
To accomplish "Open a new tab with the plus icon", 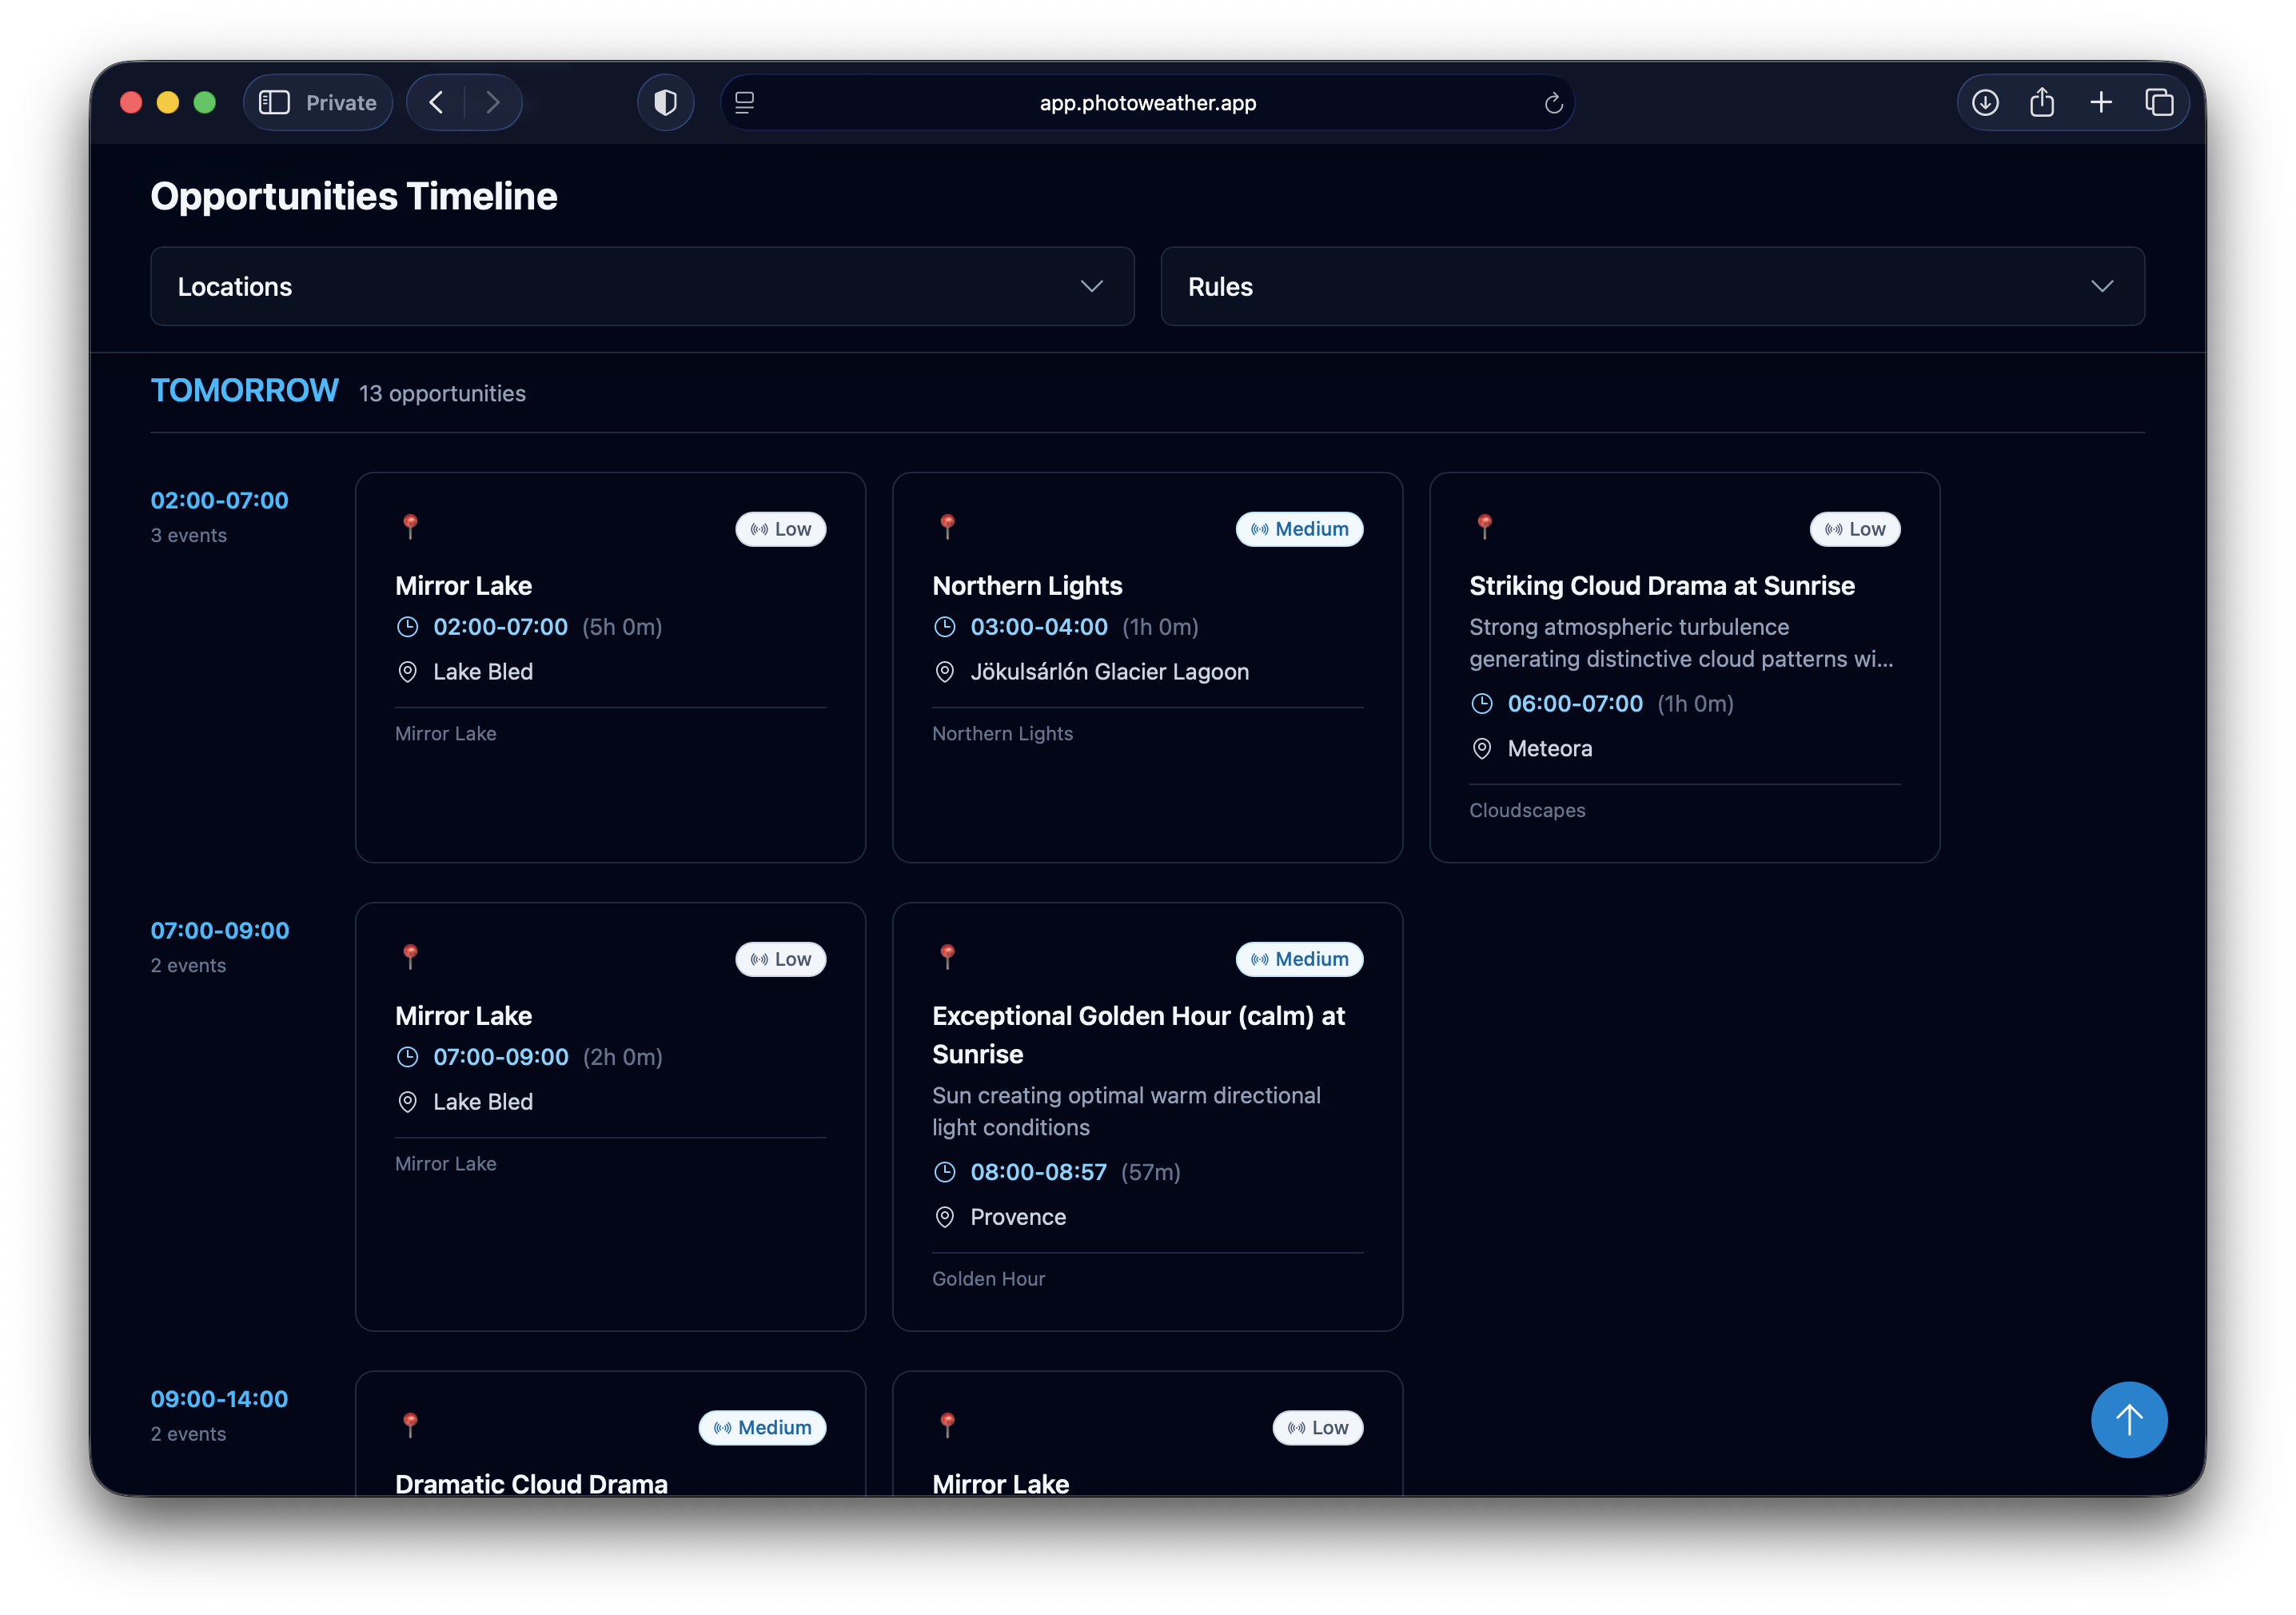I will coord(2101,102).
